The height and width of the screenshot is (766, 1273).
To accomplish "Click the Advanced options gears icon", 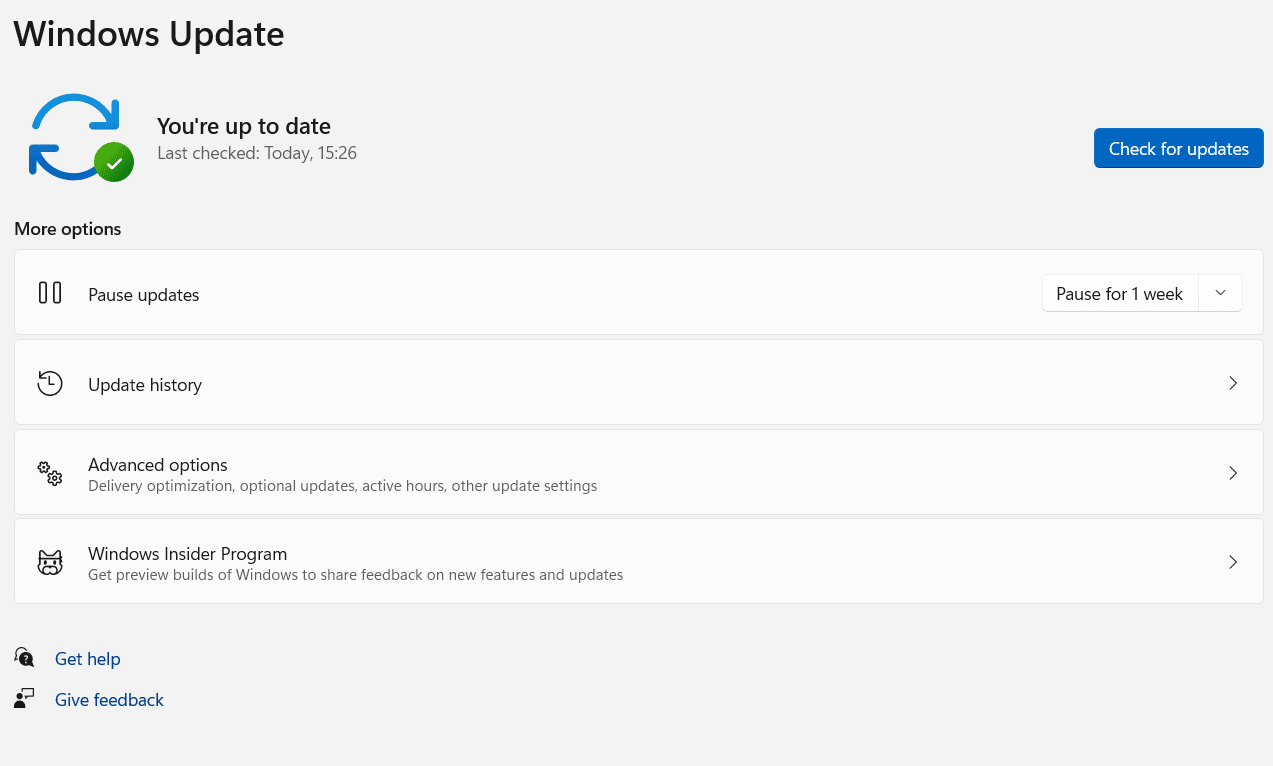I will point(50,473).
